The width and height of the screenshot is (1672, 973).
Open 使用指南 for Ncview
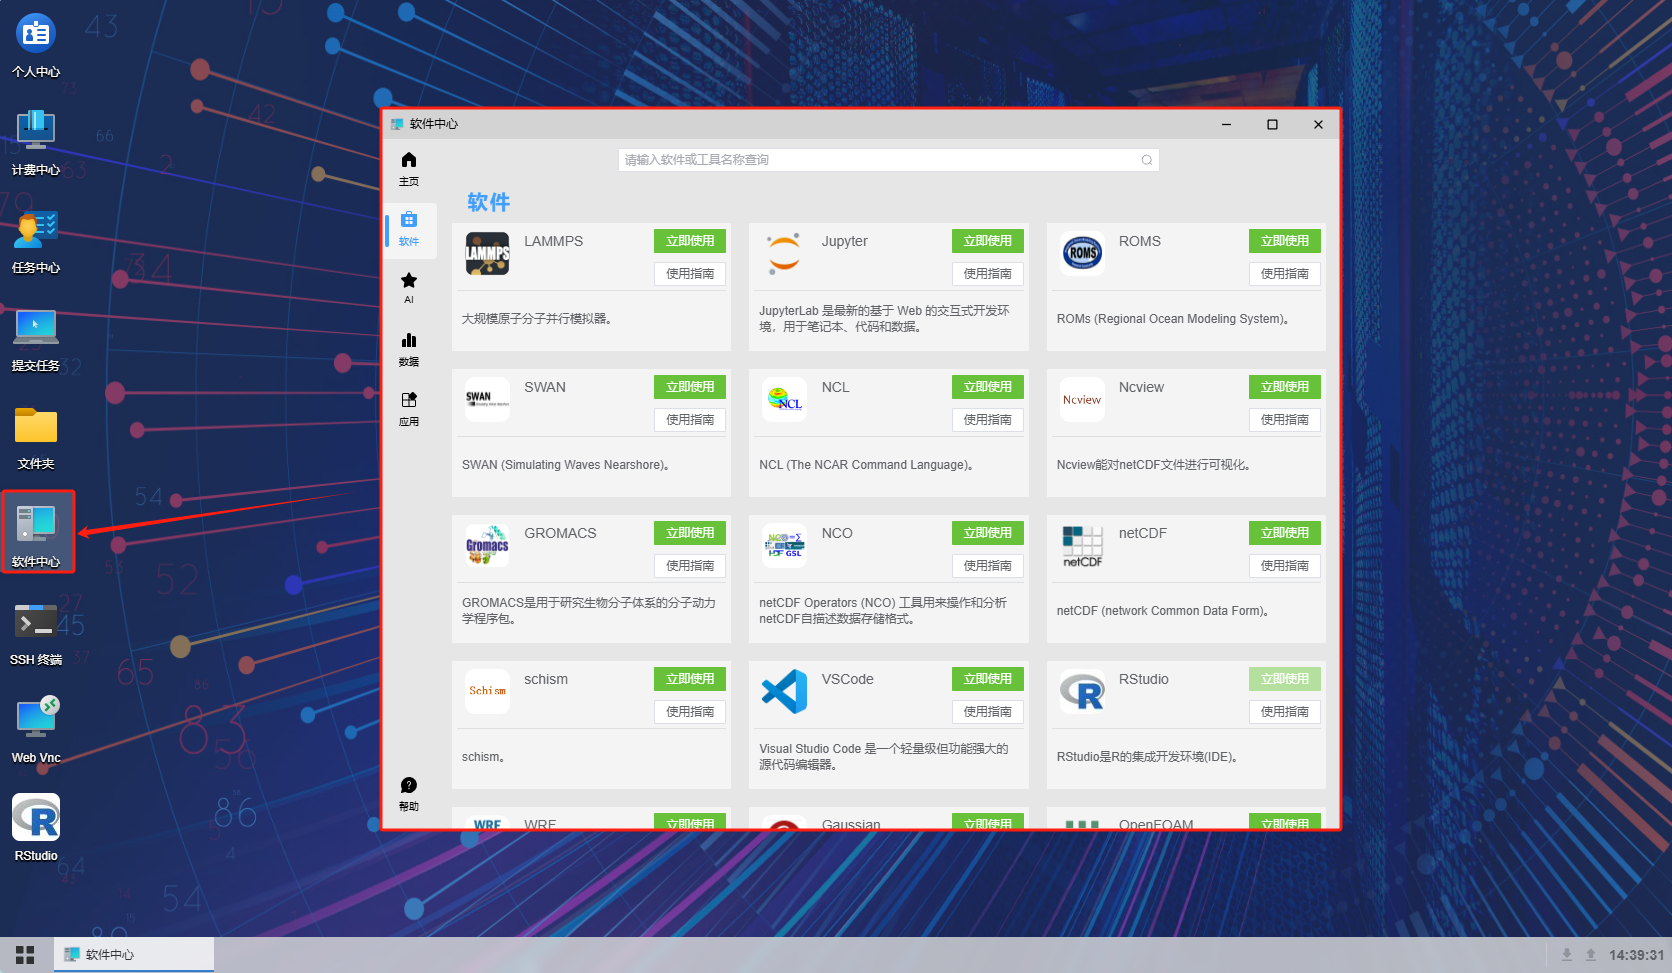(x=1285, y=420)
